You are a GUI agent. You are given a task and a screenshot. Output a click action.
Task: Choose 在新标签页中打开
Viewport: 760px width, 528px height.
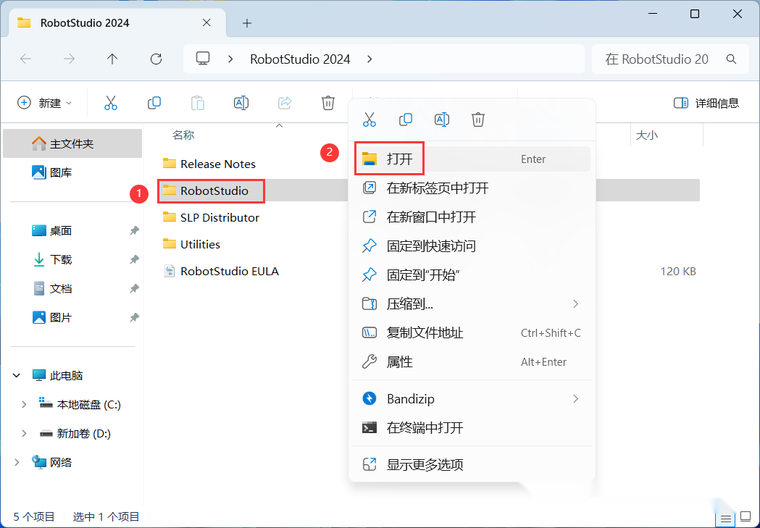[471, 188]
